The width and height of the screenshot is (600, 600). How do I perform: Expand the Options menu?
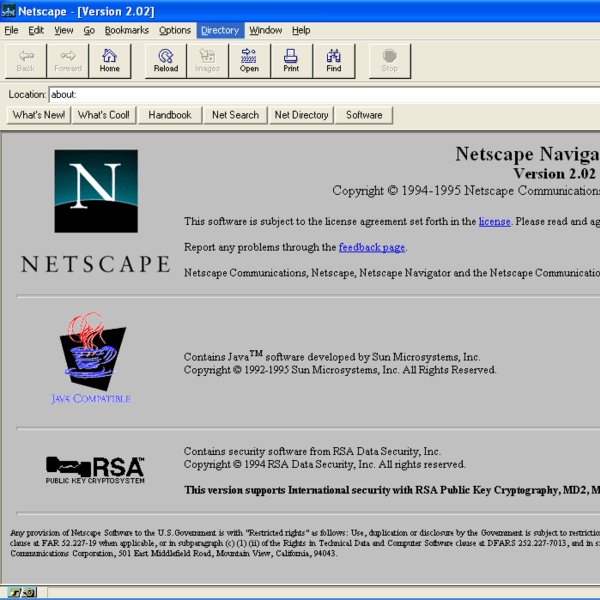tap(174, 30)
